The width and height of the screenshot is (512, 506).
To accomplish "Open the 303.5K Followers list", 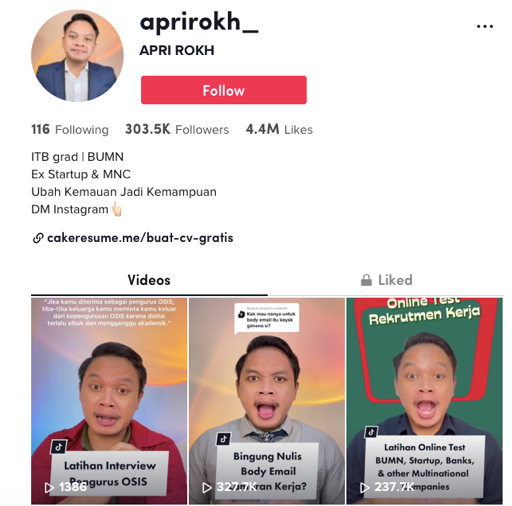I will pos(177,129).
